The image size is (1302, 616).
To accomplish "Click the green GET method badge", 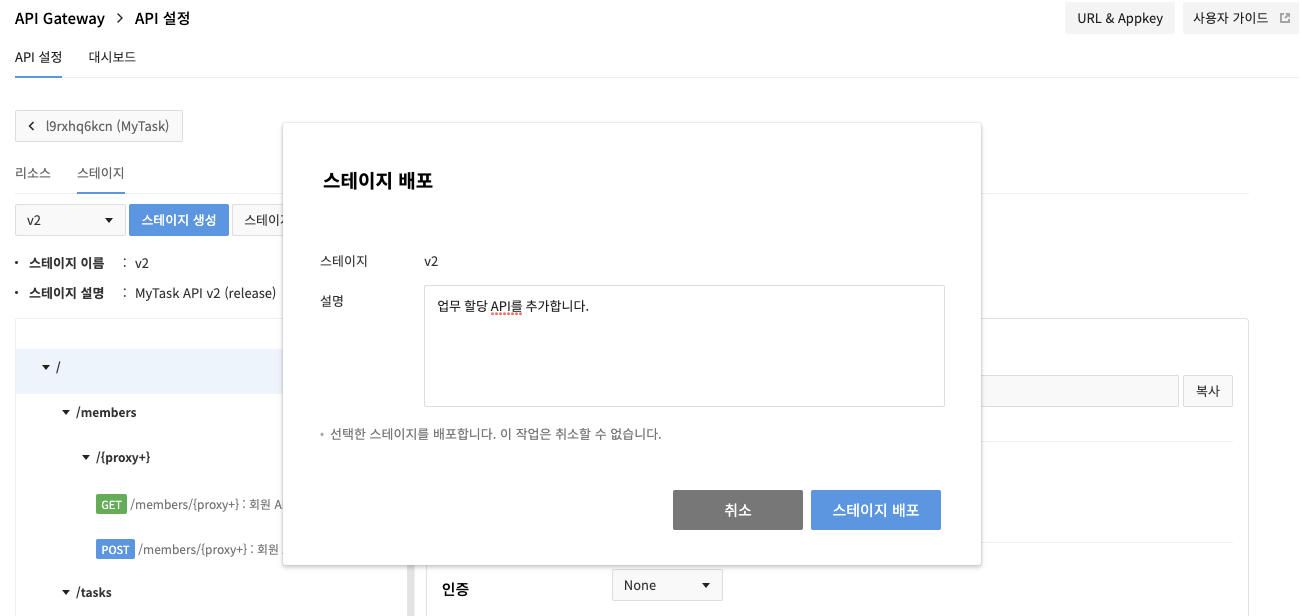I will 111,505.
